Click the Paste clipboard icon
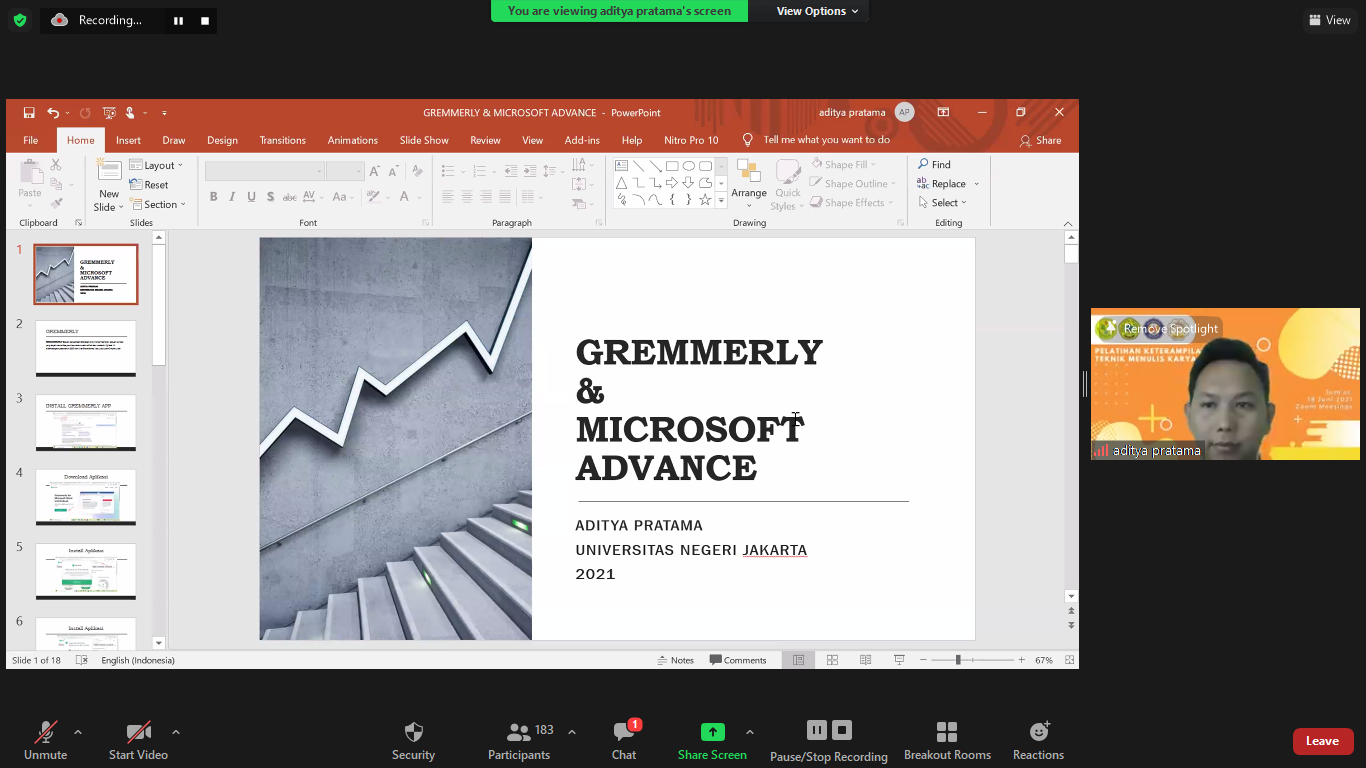 coord(31,171)
